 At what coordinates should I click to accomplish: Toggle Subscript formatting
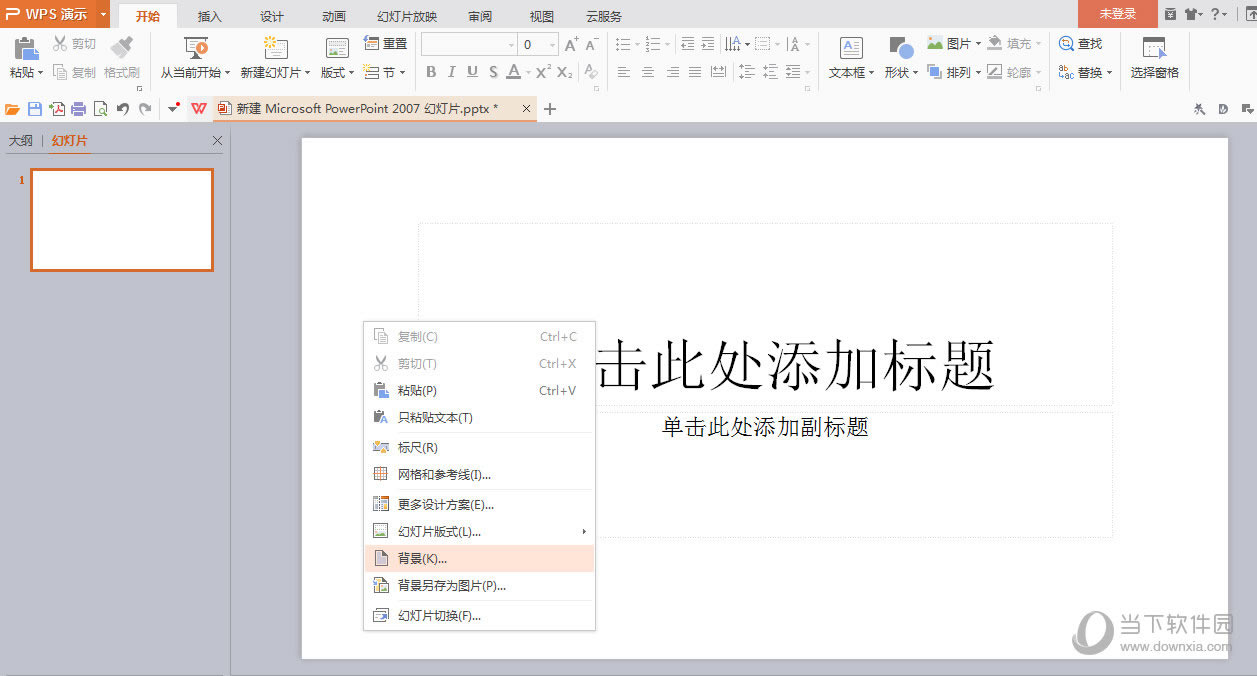tap(565, 72)
